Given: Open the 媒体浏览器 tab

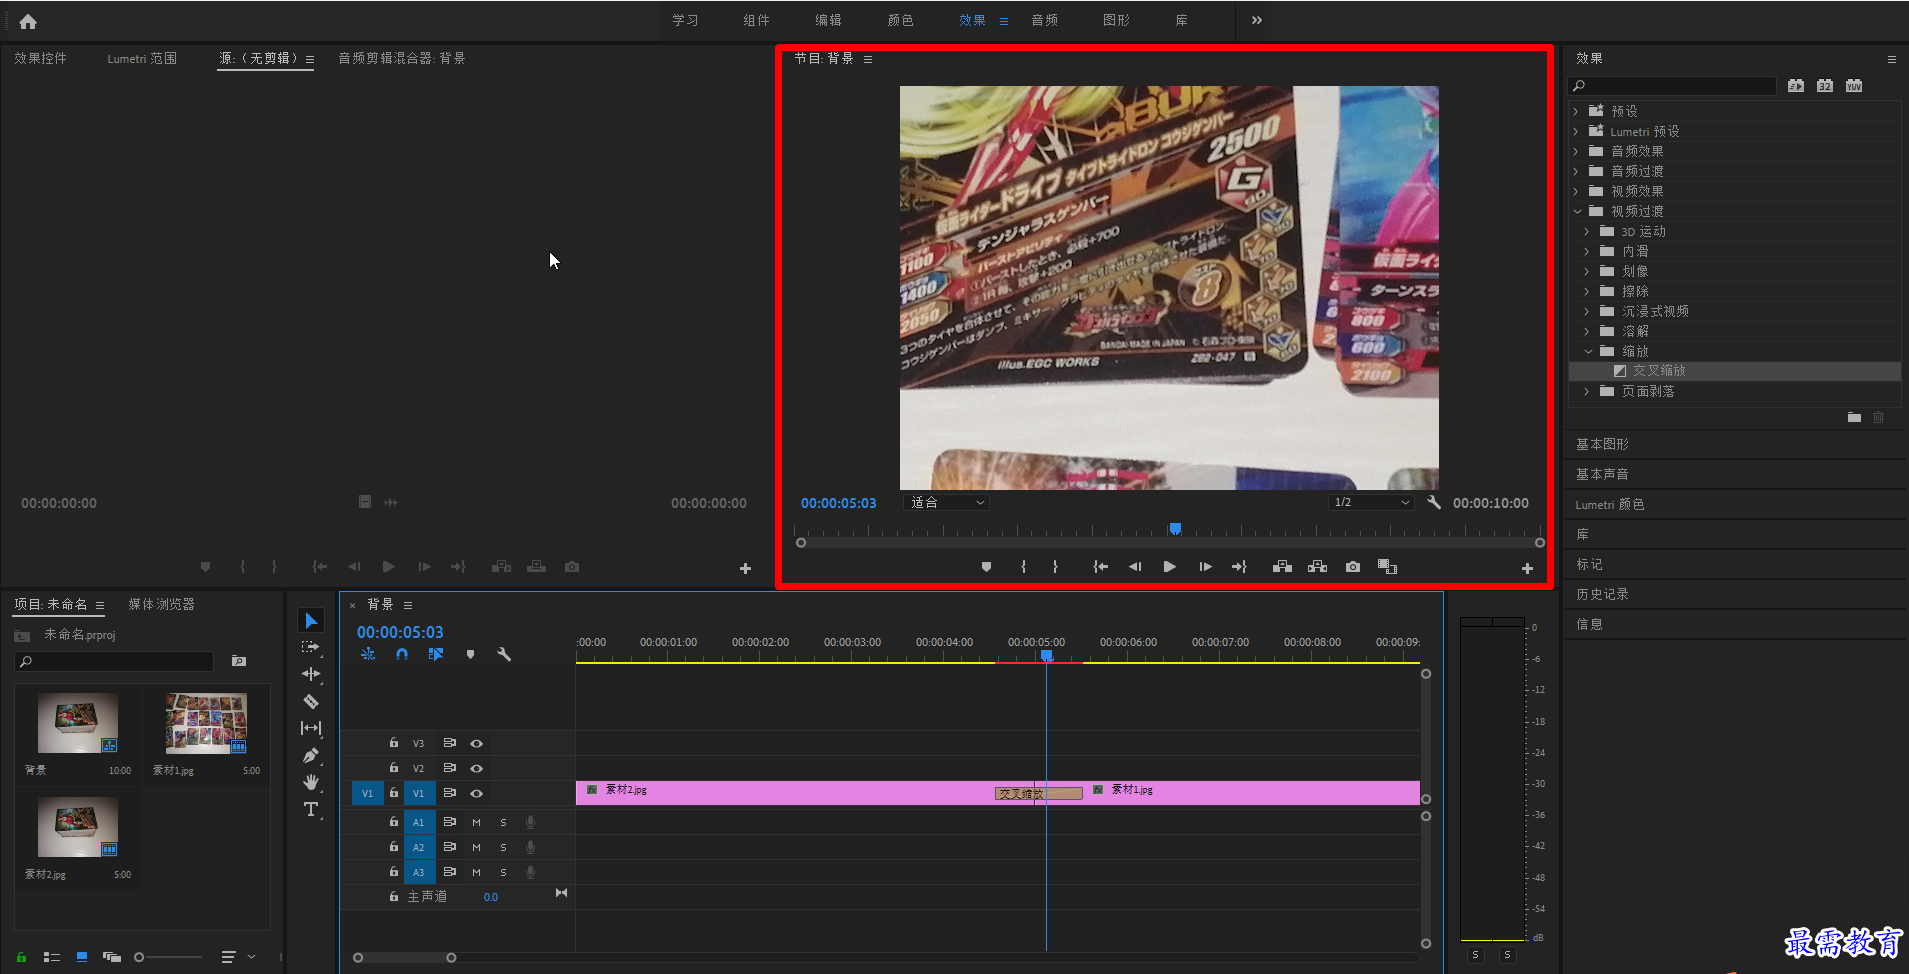Looking at the screenshot, I should pyautogui.click(x=161, y=604).
